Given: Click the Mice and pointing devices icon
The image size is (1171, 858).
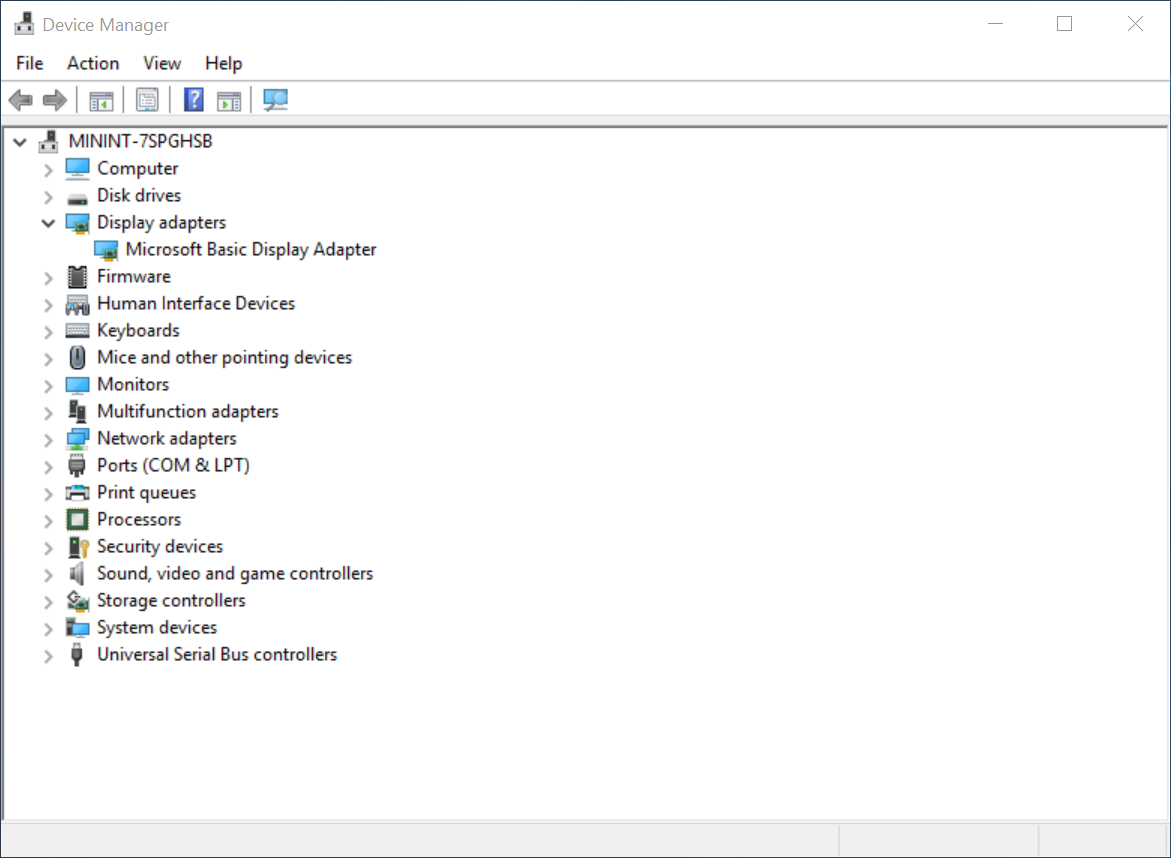Looking at the screenshot, I should tap(77, 358).
